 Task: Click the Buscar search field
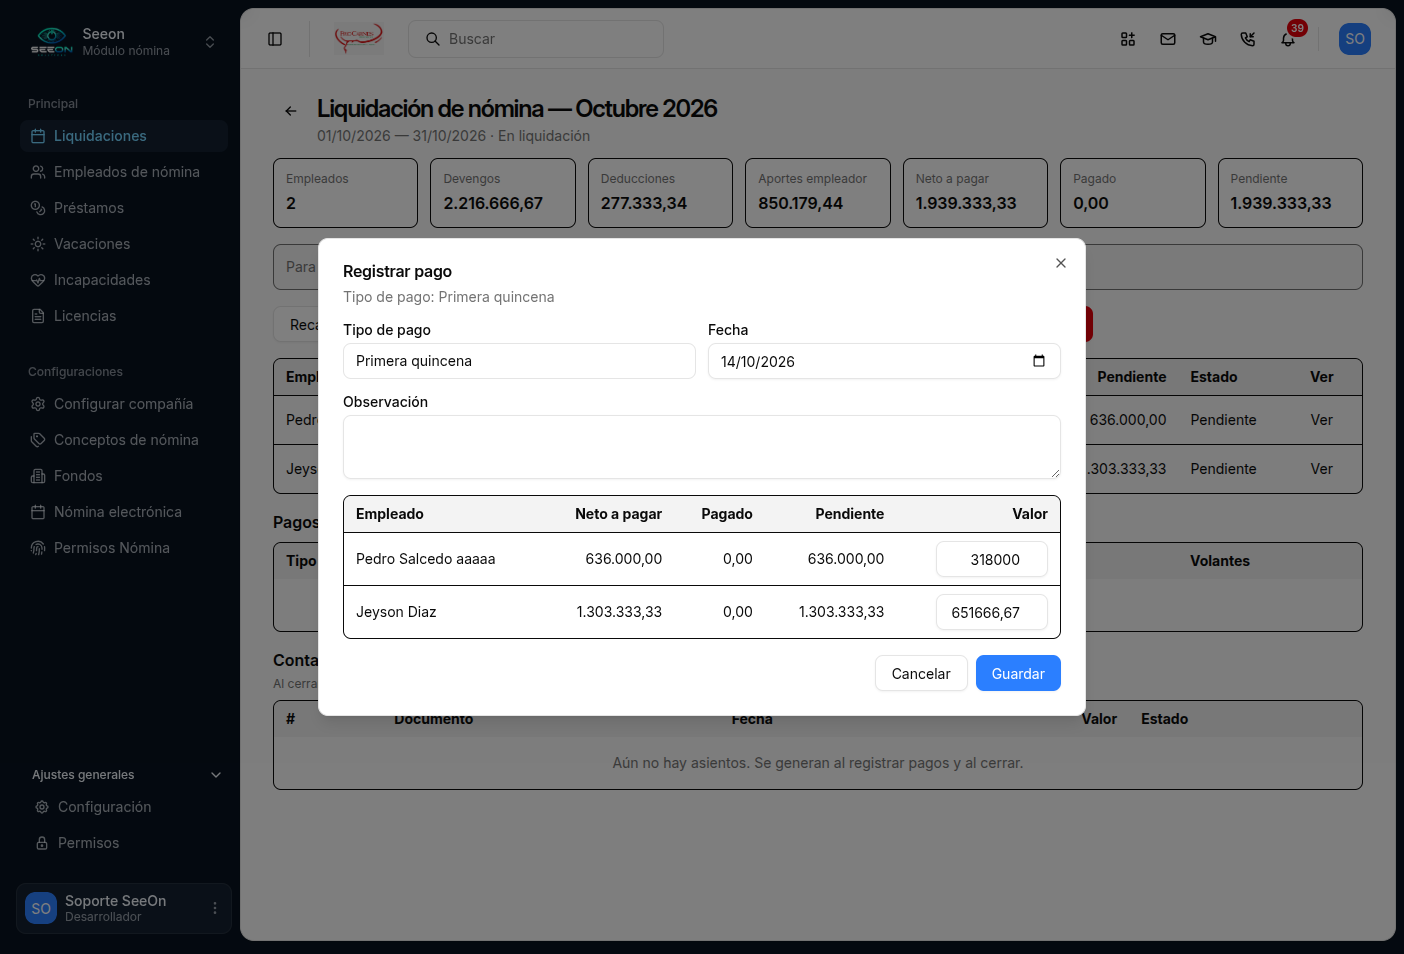(536, 39)
